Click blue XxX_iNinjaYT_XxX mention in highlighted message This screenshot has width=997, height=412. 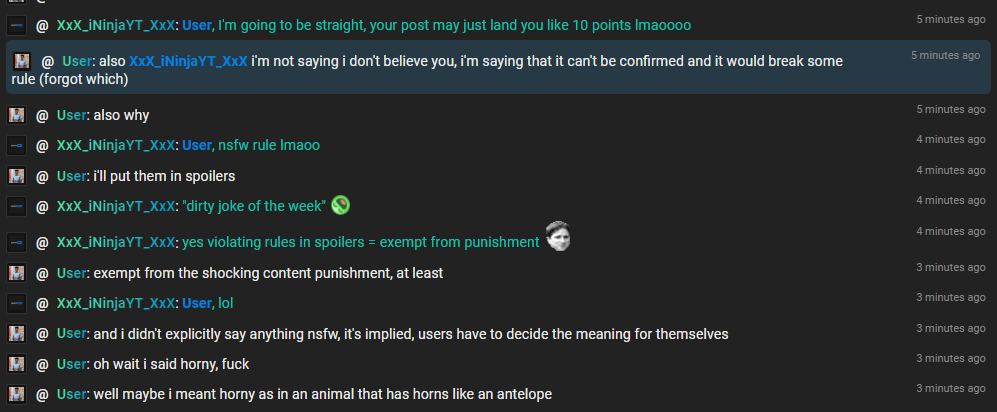click(188, 61)
